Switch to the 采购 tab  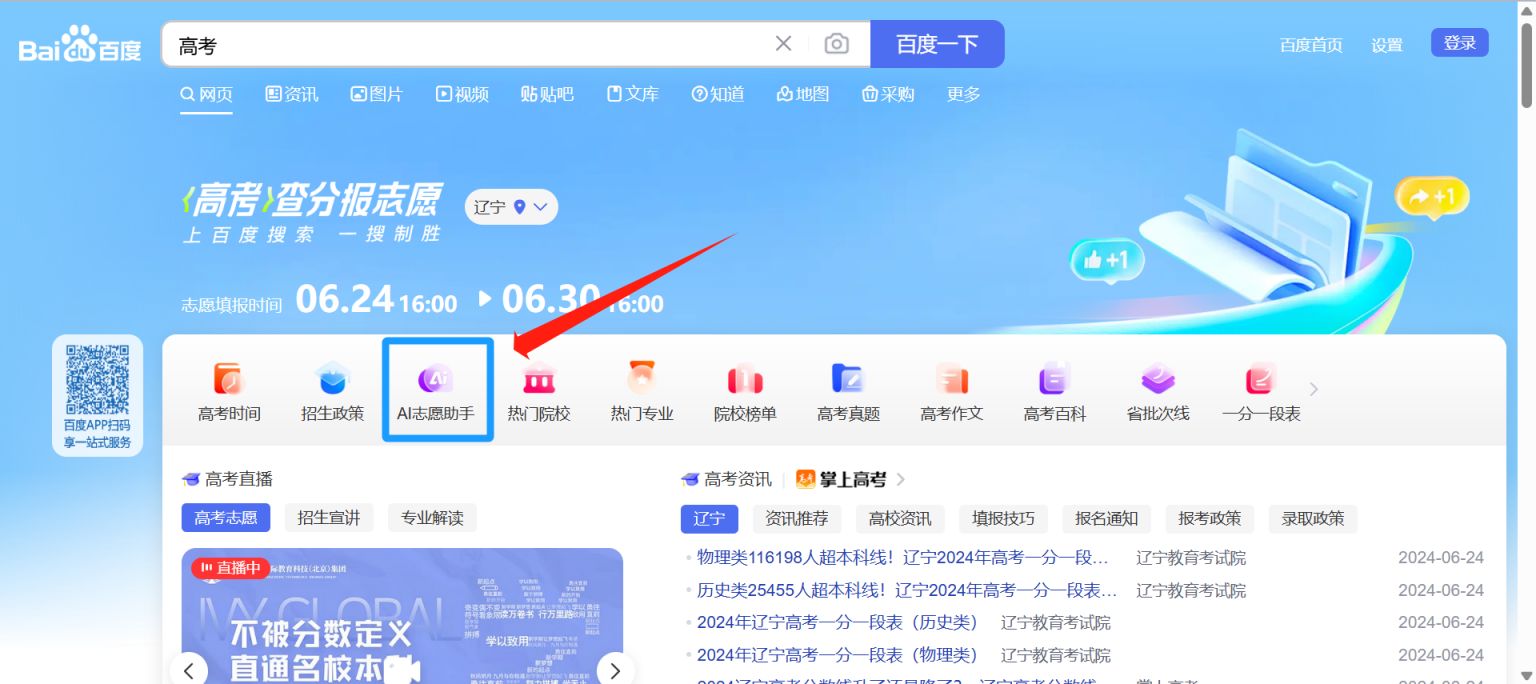(888, 94)
